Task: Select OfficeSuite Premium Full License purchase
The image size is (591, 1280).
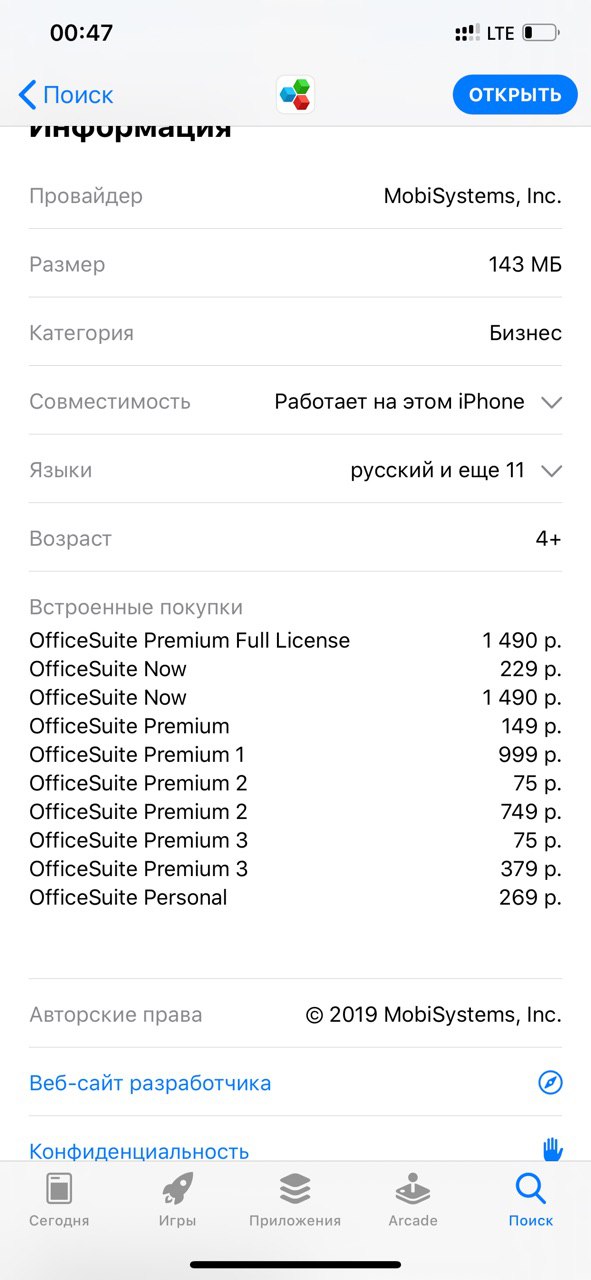Action: (295, 640)
